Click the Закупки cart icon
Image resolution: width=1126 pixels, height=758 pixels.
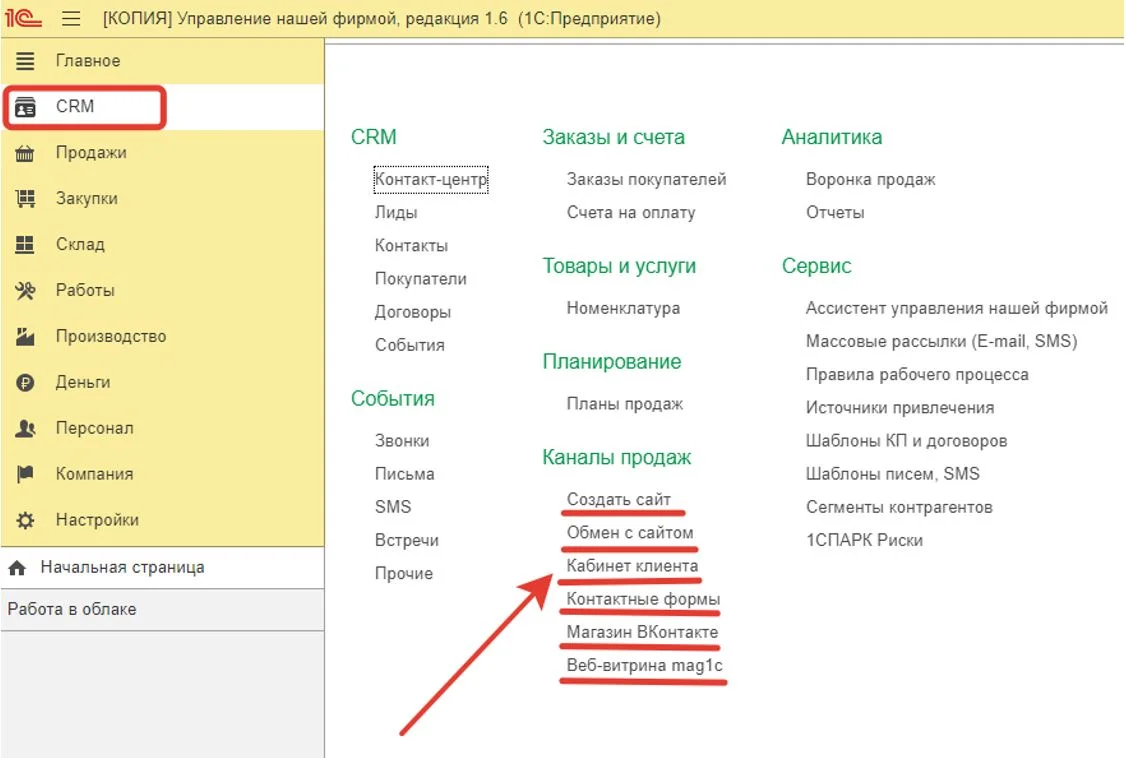(x=25, y=199)
